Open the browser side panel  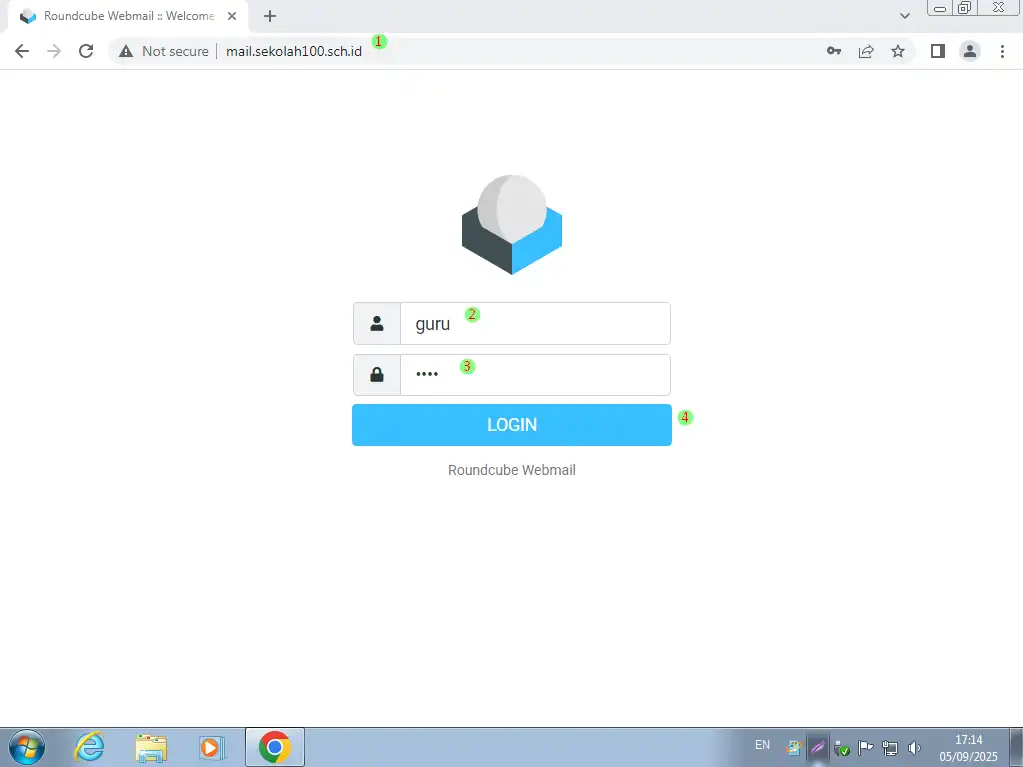(x=938, y=51)
